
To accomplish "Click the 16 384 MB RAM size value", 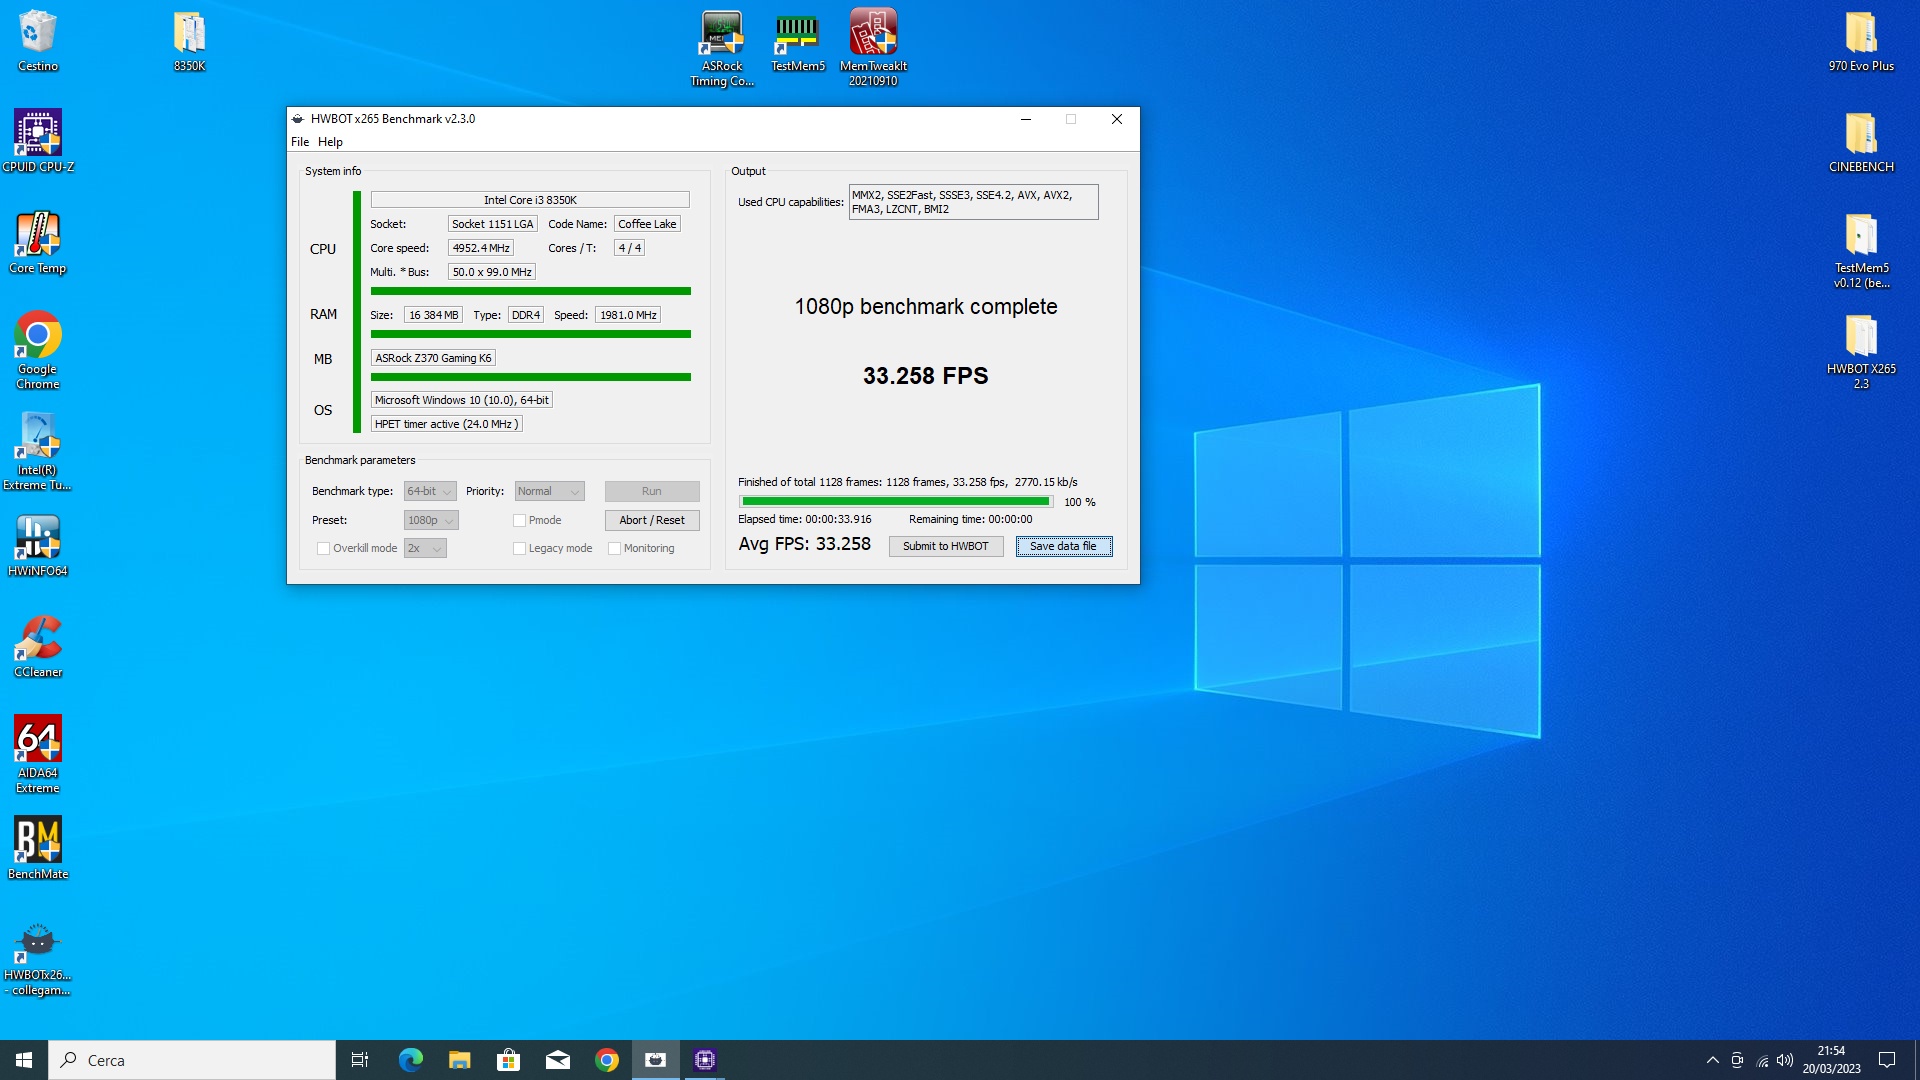I will point(433,315).
